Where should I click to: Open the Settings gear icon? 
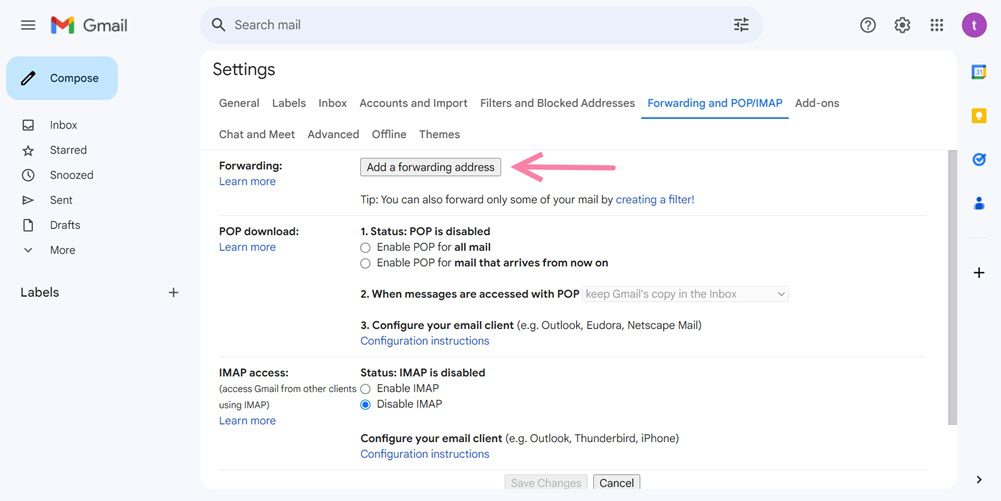902,25
